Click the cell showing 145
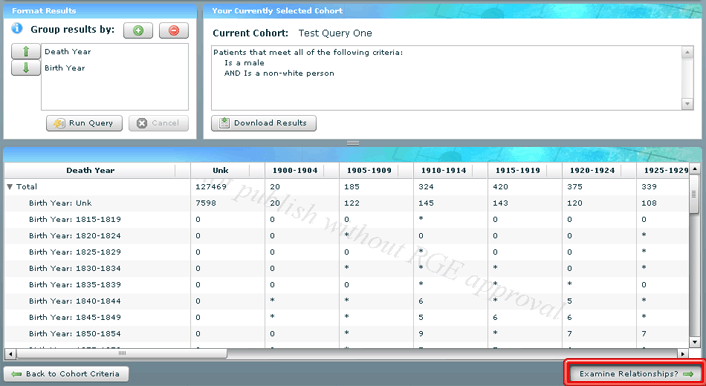 click(x=426, y=203)
